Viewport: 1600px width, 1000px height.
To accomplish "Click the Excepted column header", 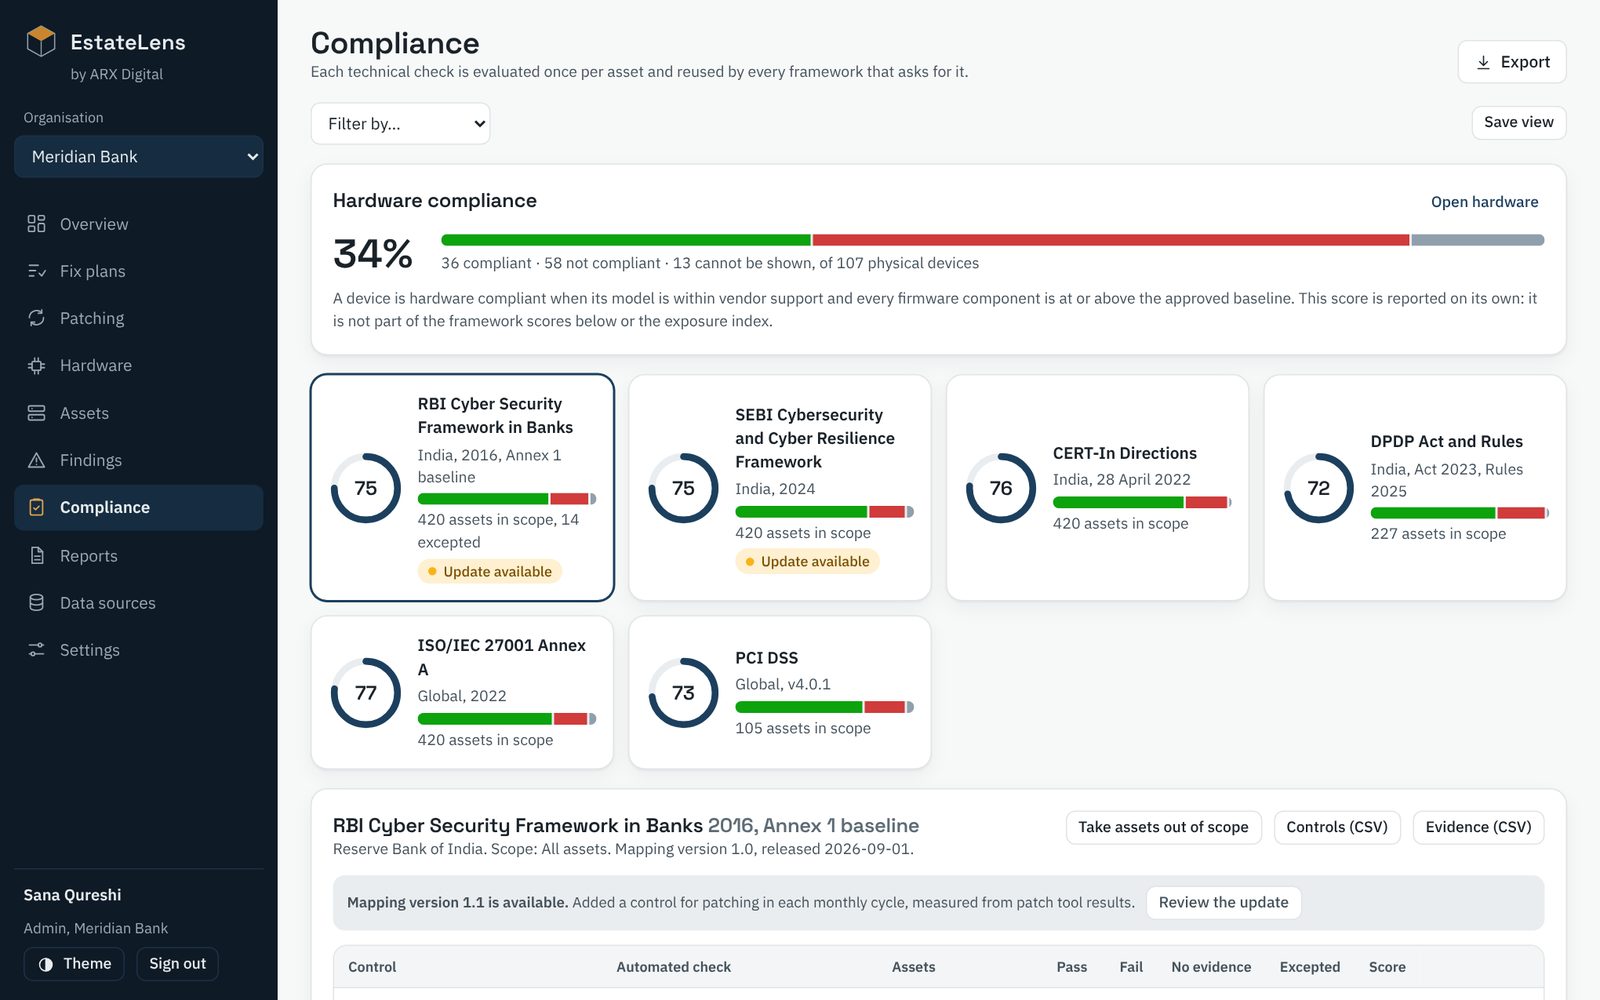I will 1309,967.
